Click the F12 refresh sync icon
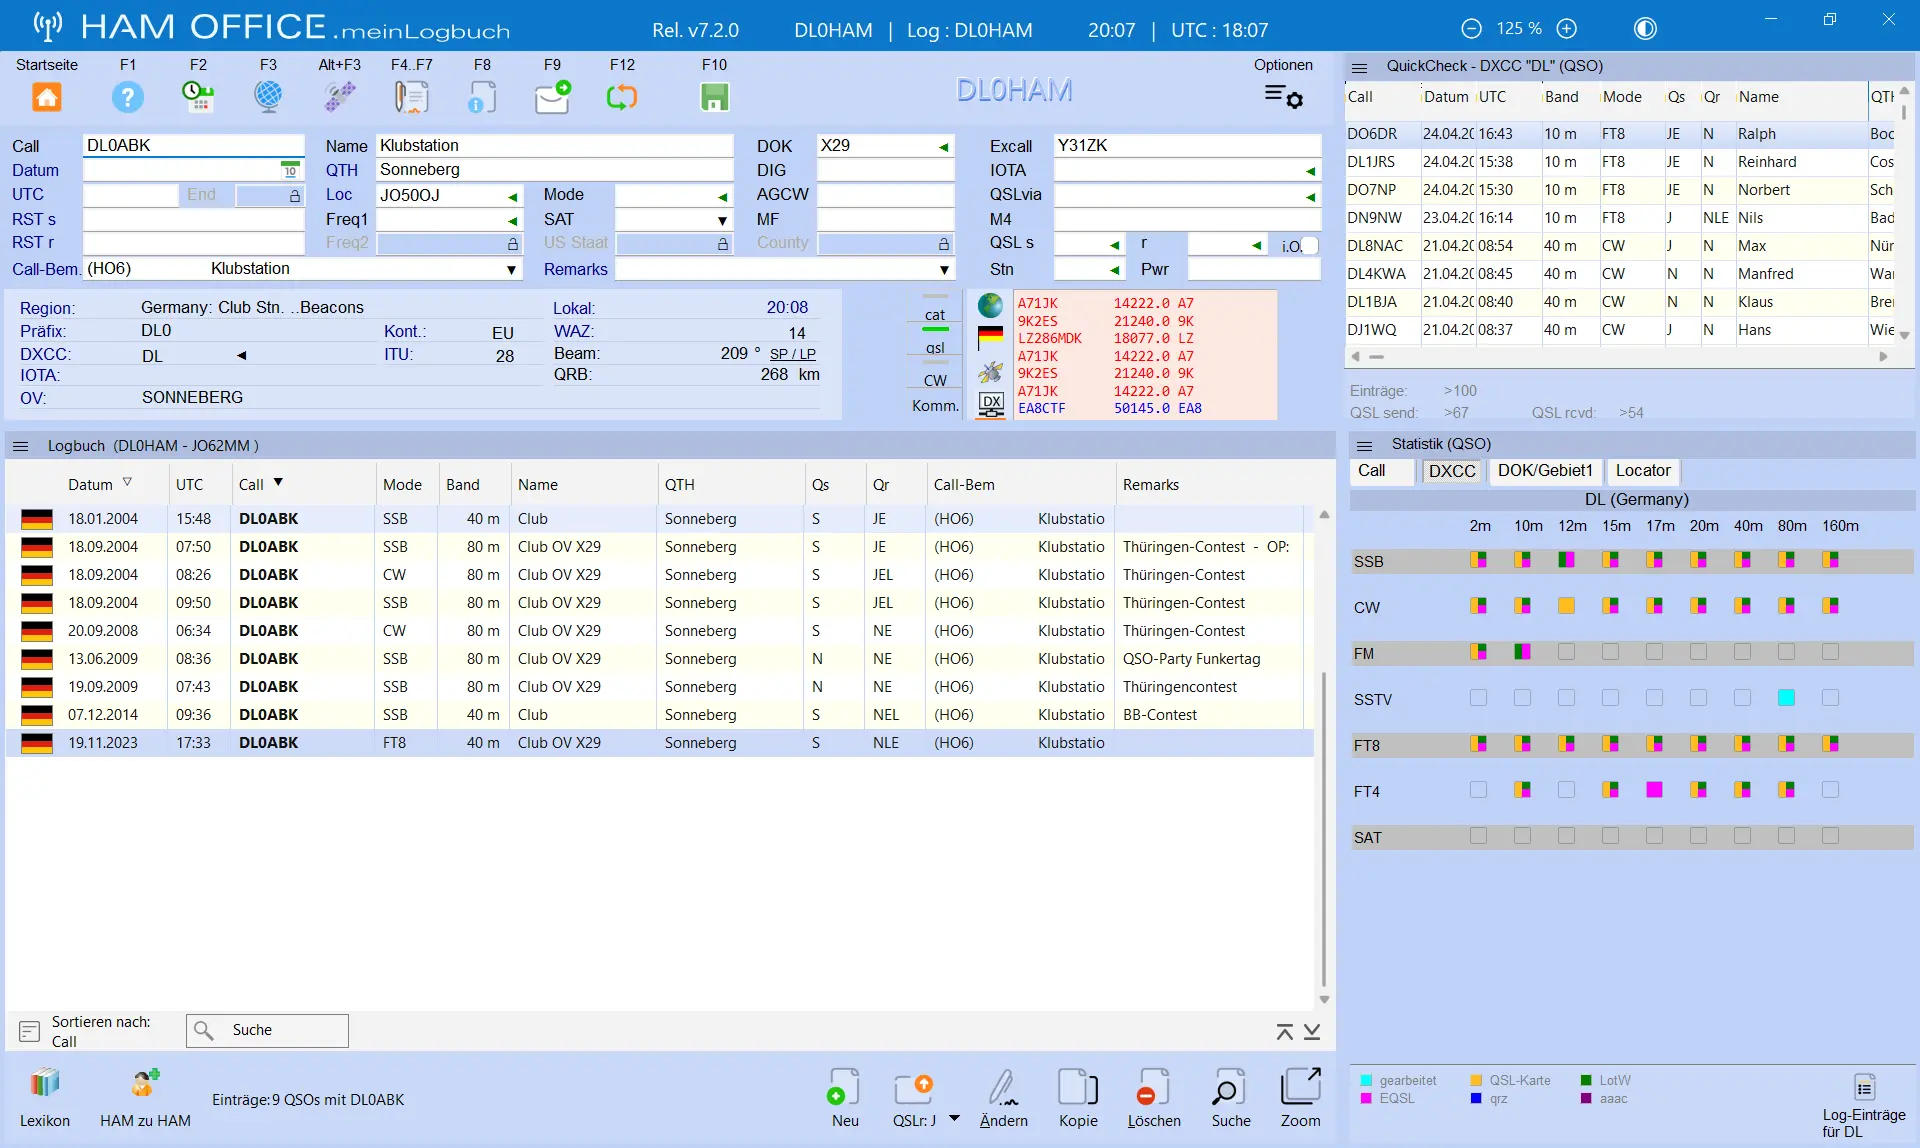The width and height of the screenshot is (1920, 1148). point(622,97)
